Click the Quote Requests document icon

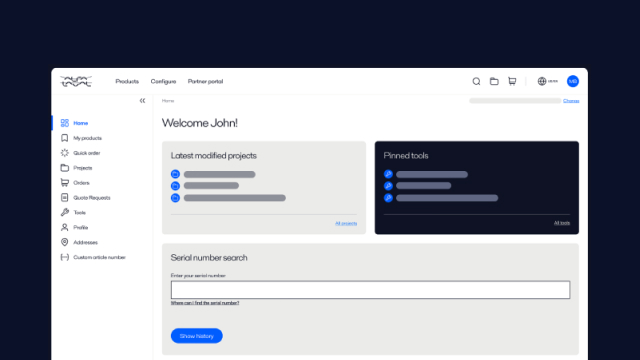pos(64,198)
